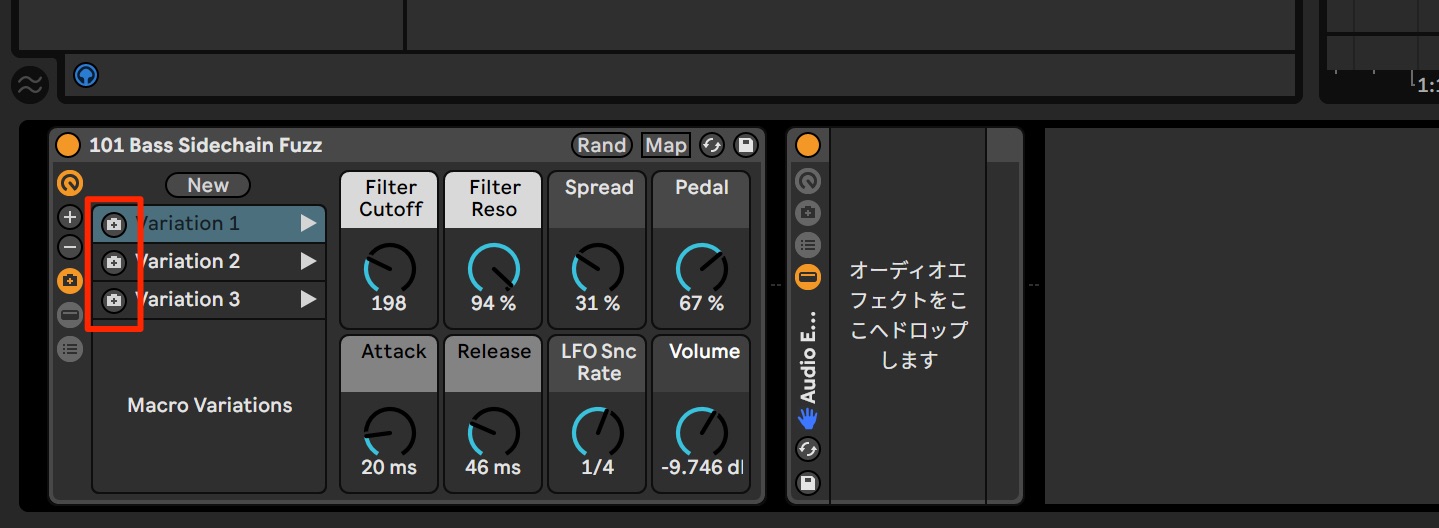Overwrite Variation 3 with its camera icon
The height and width of the screenshot is (528, 1439).
click(115, 300)
